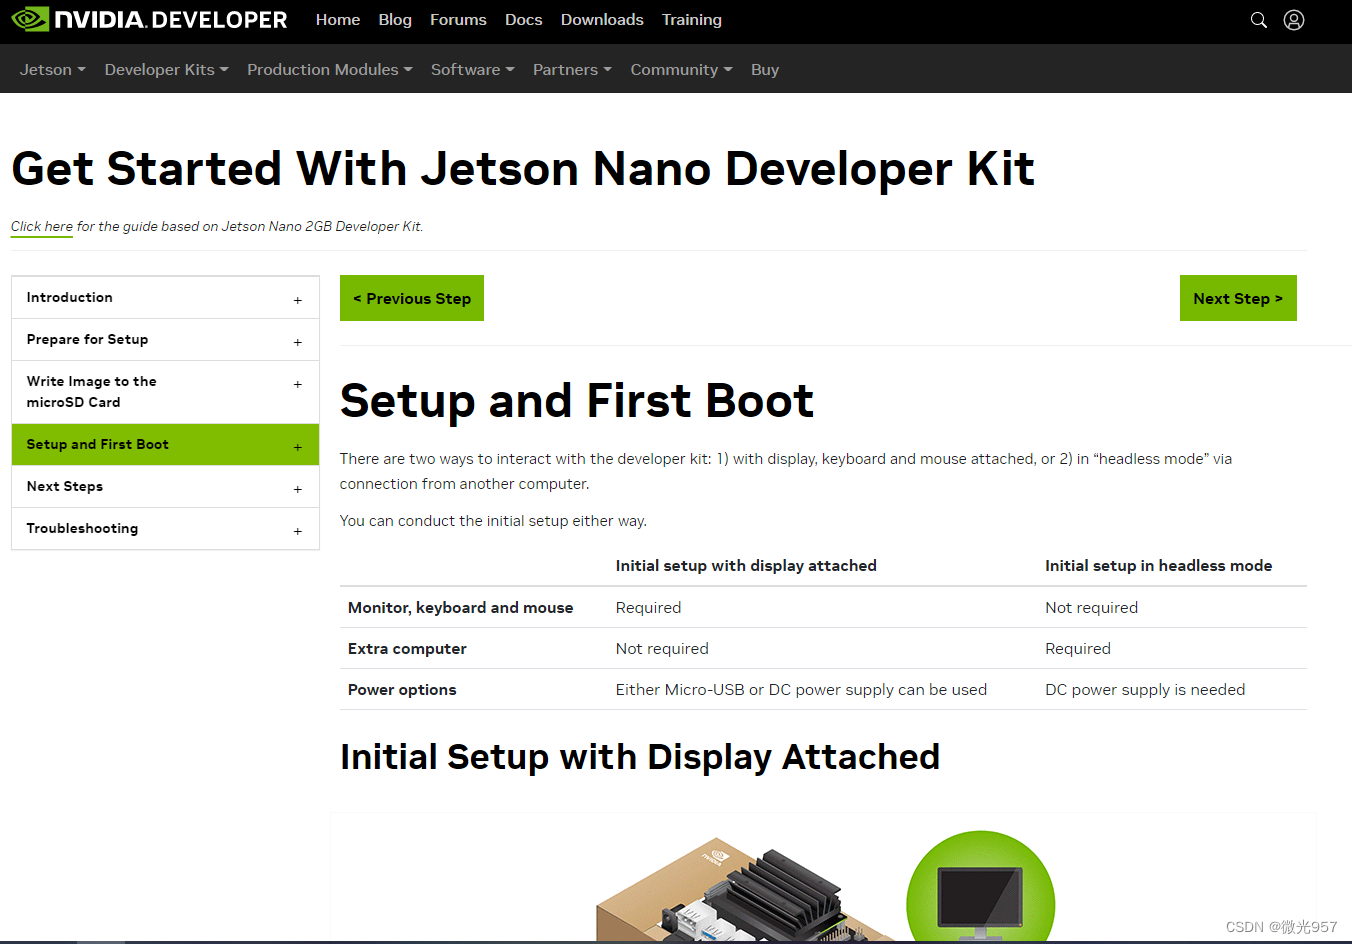1352x944 pixels.
Task: Open the Blog link in header
Action: click(395, 20)
